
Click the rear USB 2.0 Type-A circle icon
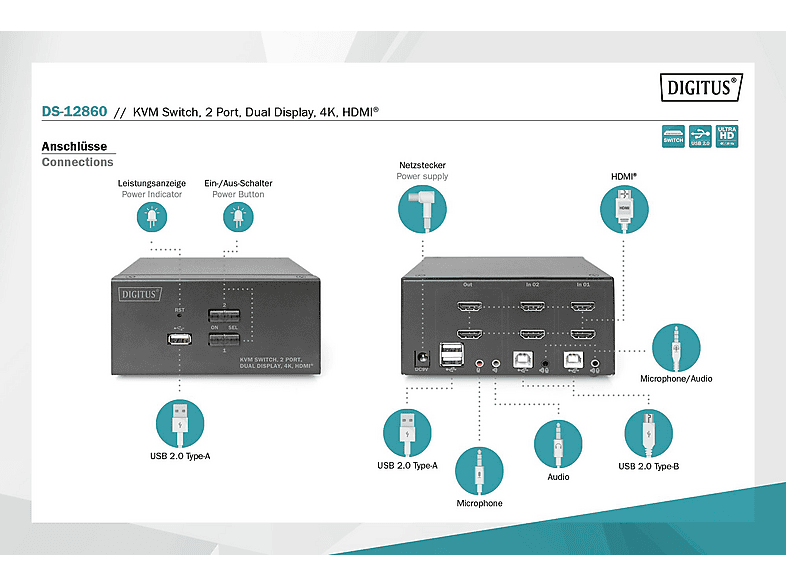pos(407,433)
